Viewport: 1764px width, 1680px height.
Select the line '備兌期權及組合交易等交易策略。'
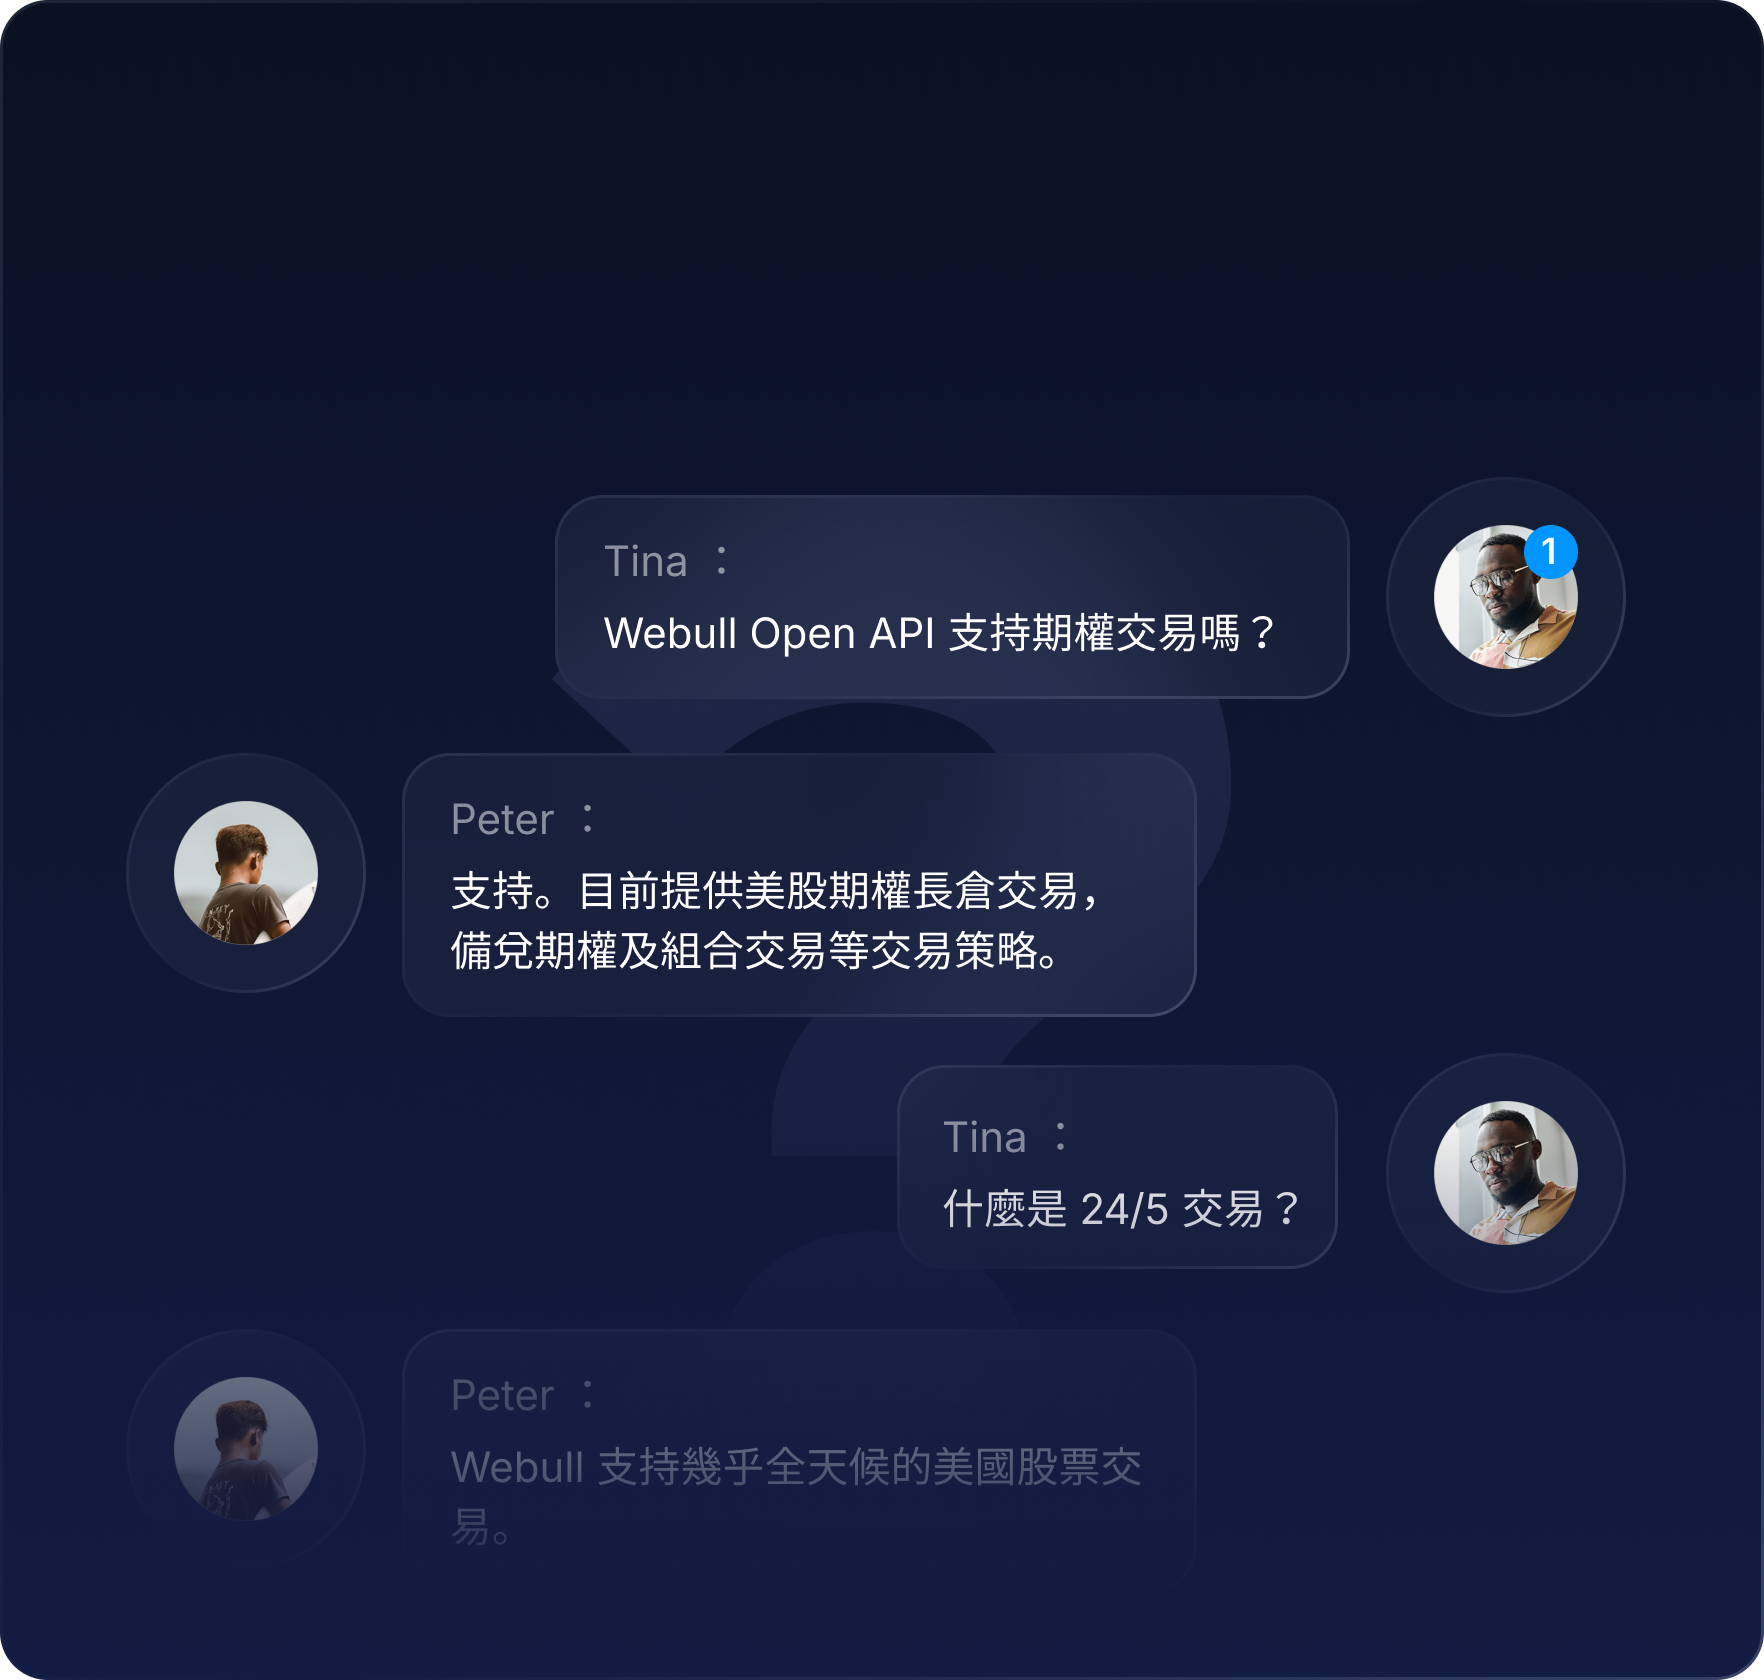pos(756,951)
